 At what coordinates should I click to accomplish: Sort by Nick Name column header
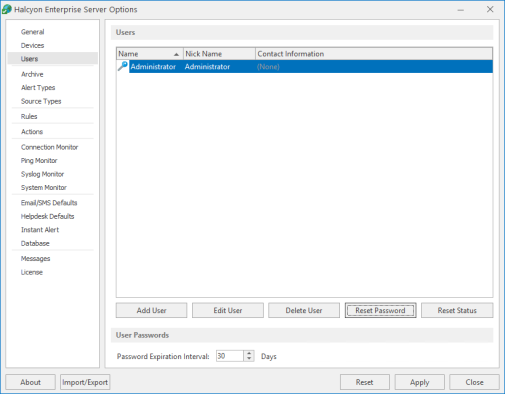(219, 54)
